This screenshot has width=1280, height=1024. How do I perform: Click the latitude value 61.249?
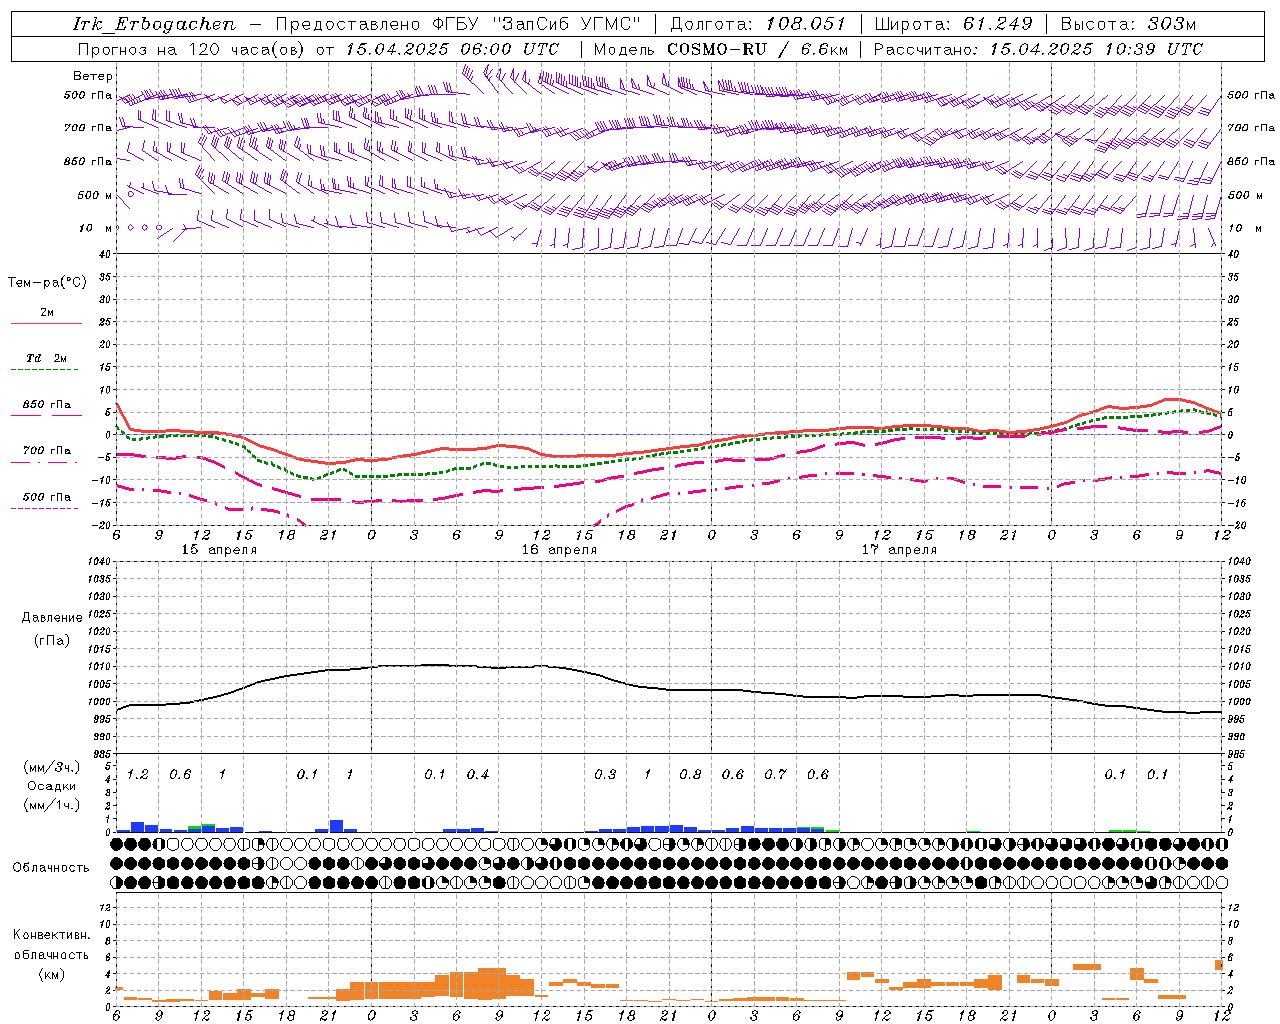click(x=998, y=24)
